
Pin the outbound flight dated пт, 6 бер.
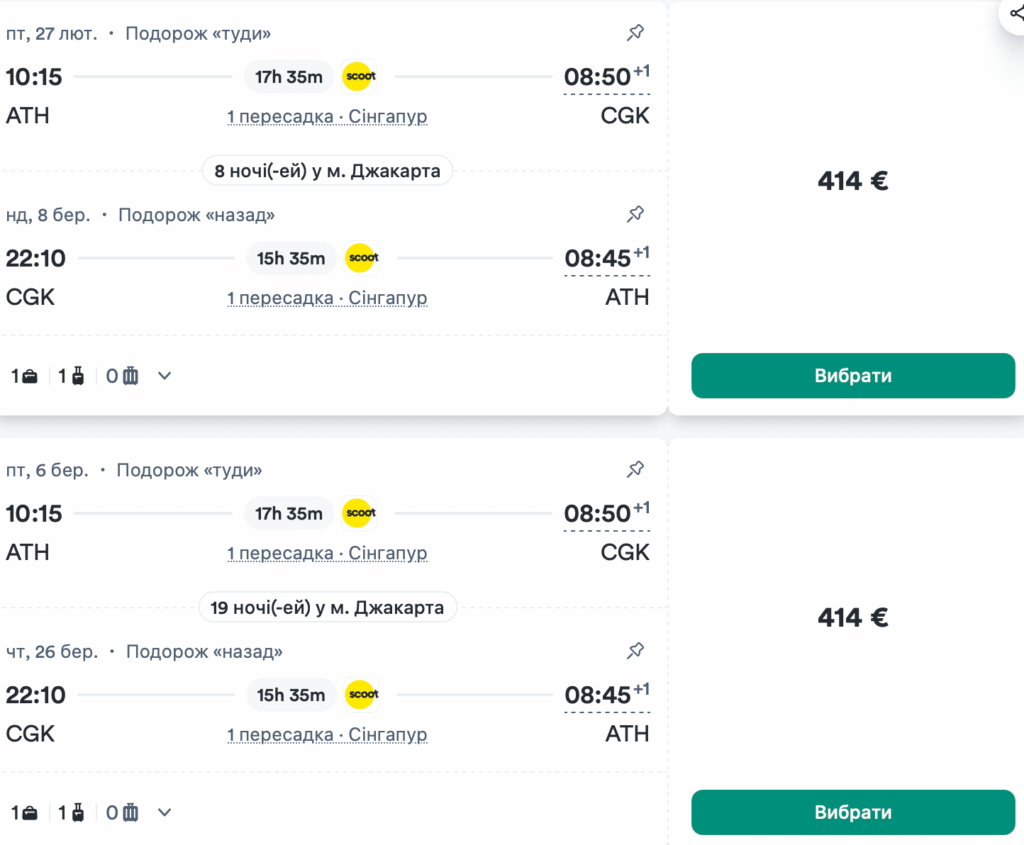(635, 468)
